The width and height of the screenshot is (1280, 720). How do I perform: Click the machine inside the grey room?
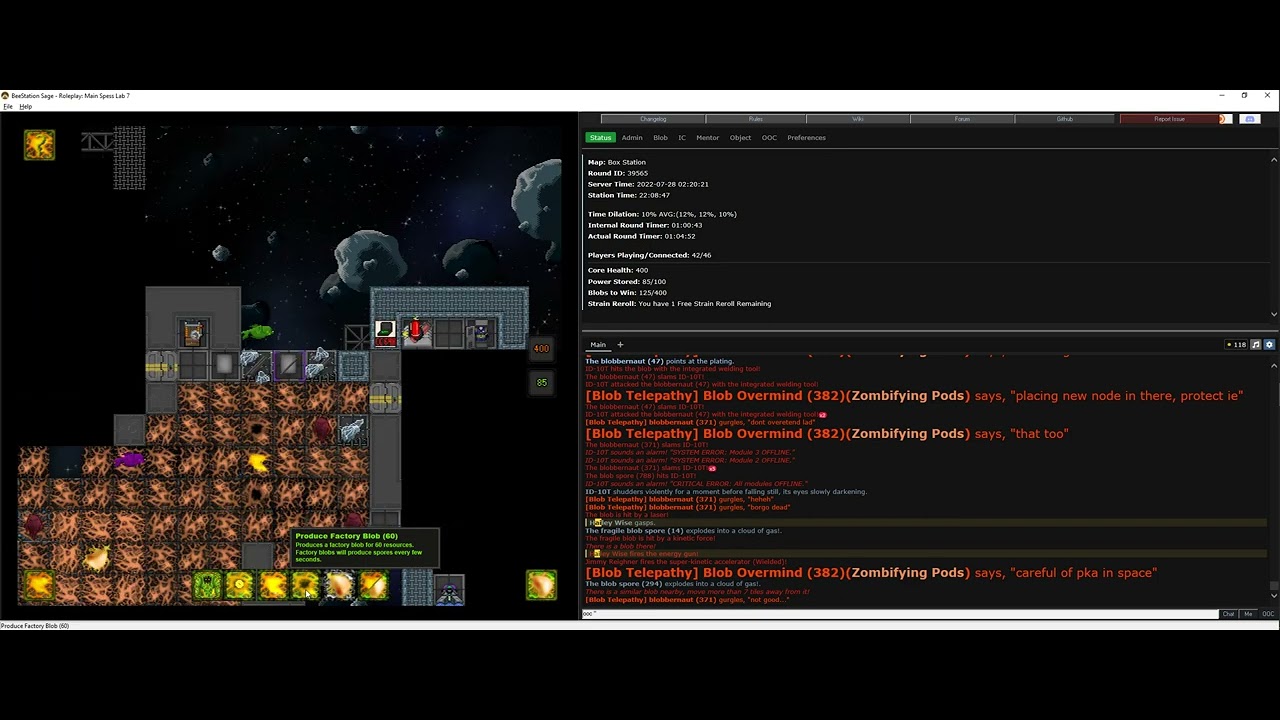[193, 332]
